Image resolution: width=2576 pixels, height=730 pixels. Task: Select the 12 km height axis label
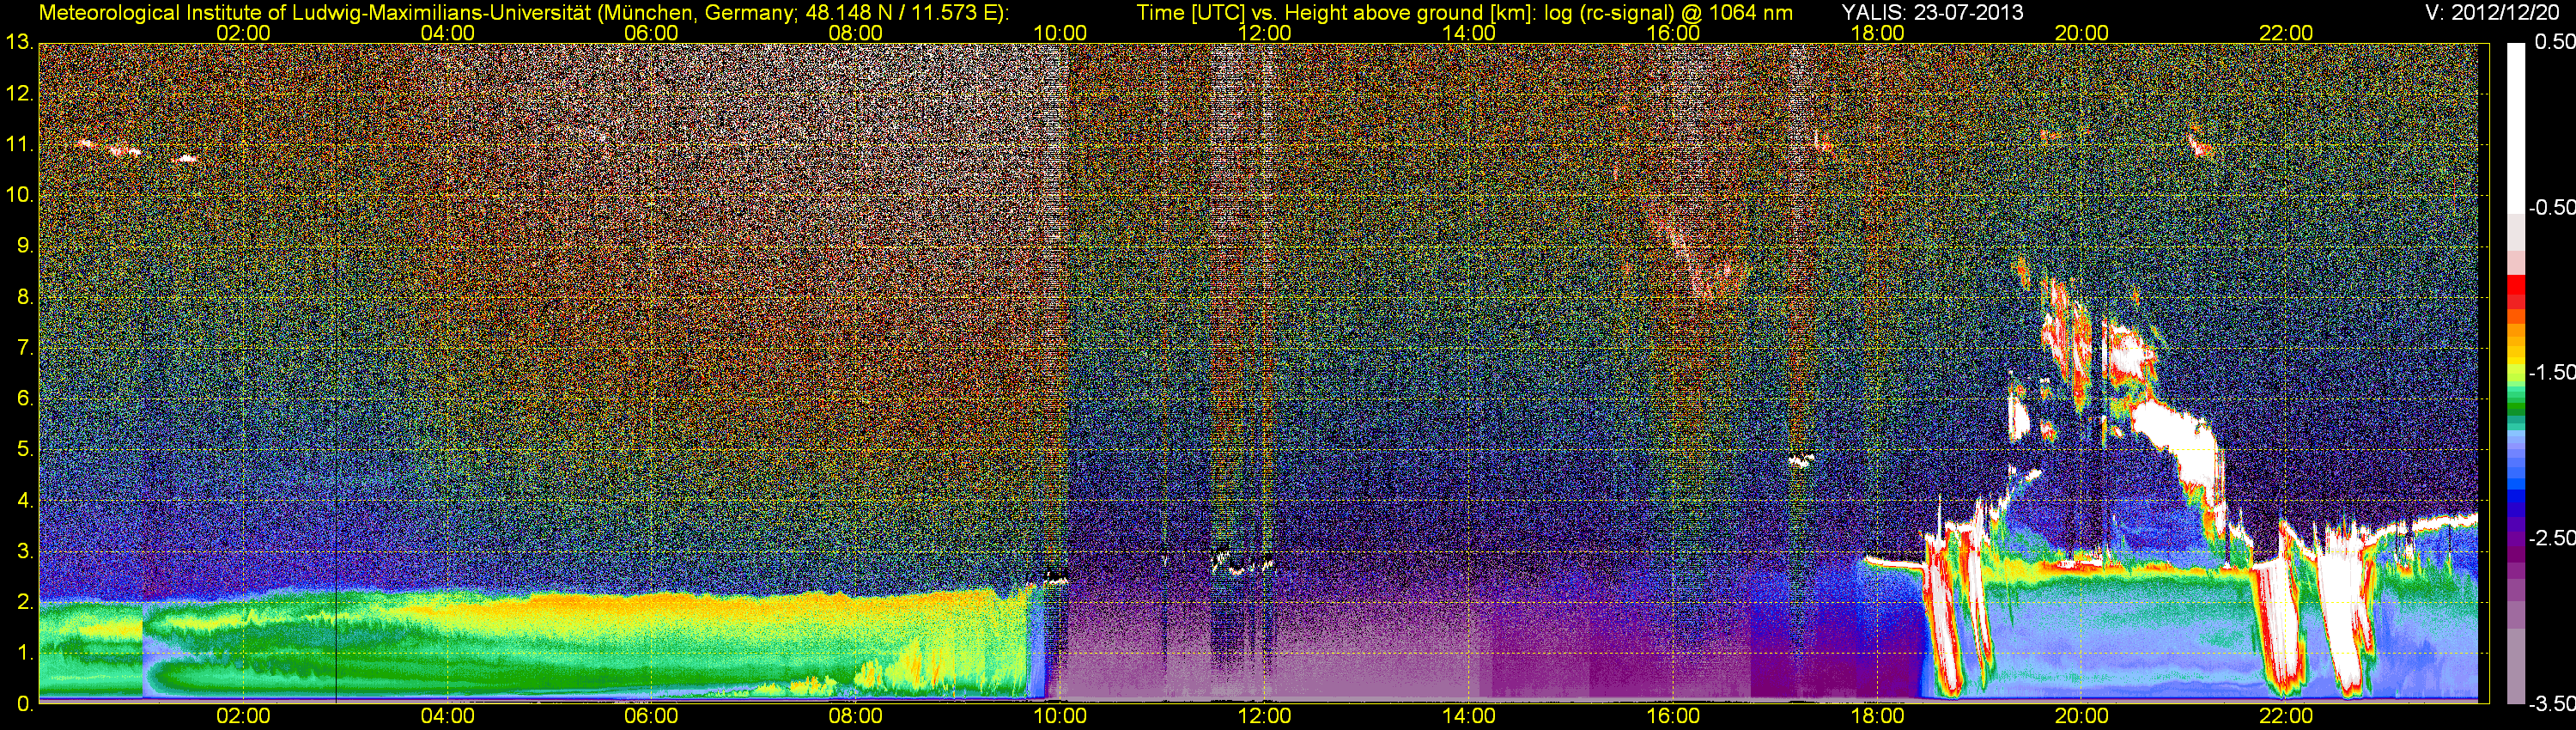tap(18, 95)
